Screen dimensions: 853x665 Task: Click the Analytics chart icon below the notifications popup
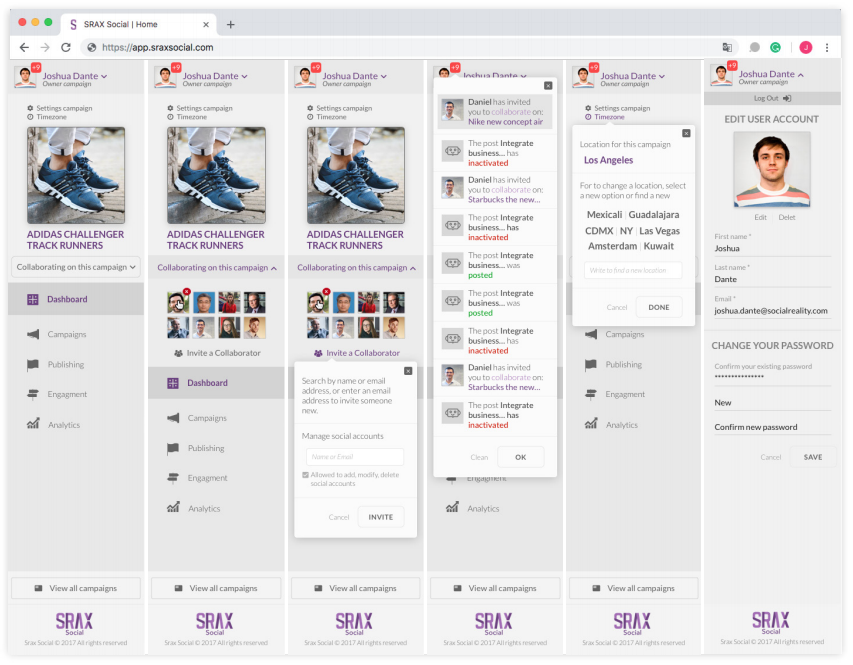tap(452, 508)
